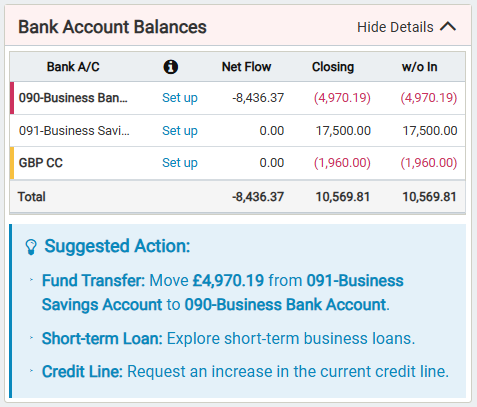Sort by the Closing column header
This screenshot has width=477, height=407.
333,67
